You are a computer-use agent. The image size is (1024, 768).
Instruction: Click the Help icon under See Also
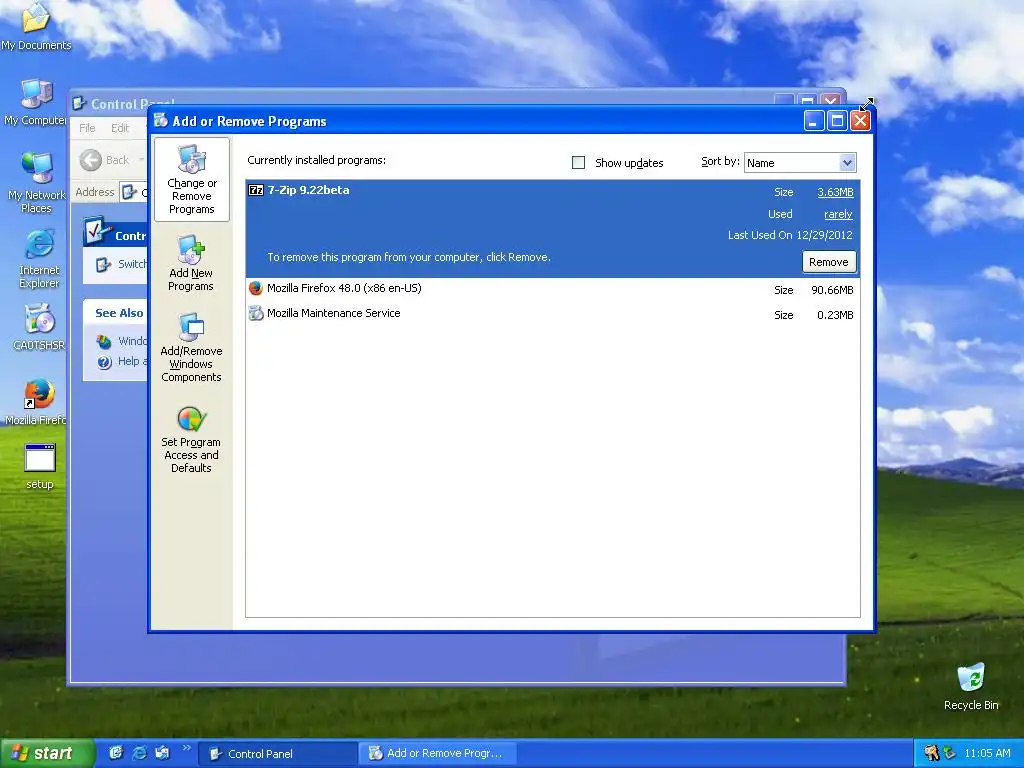point(104,362)
